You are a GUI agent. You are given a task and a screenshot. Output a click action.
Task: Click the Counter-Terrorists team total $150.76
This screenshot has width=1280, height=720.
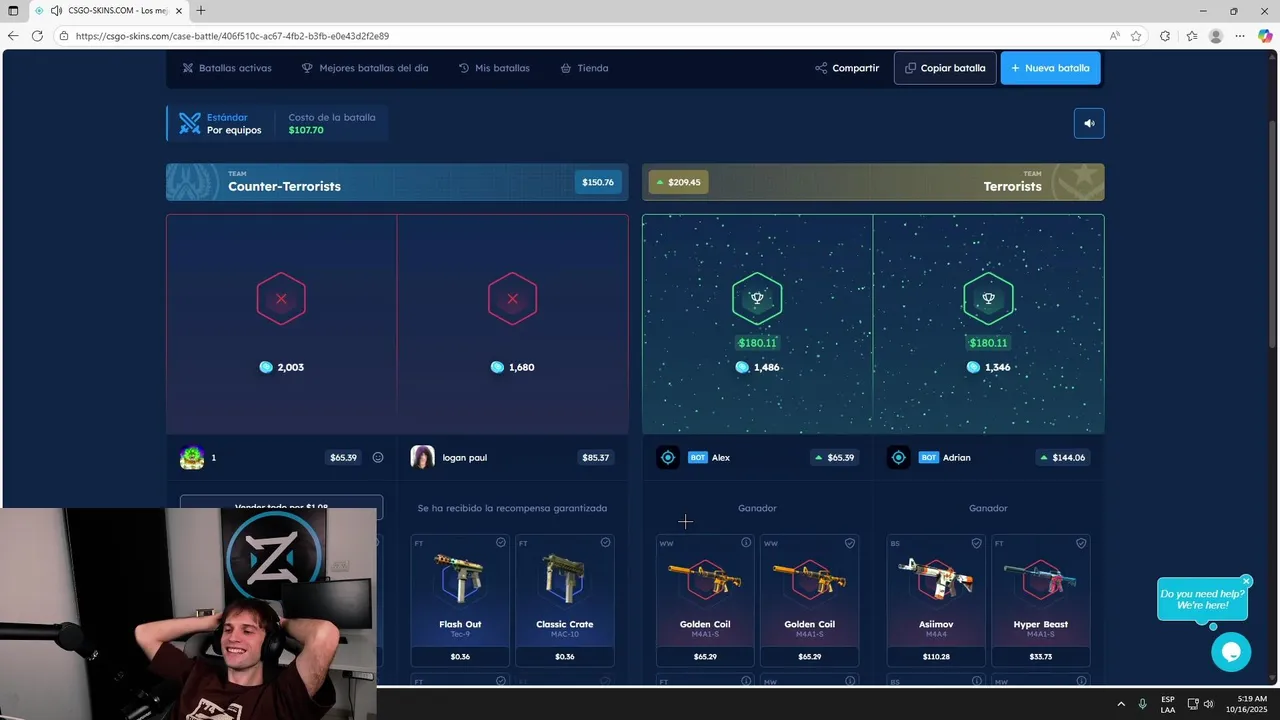coord(598,182)
